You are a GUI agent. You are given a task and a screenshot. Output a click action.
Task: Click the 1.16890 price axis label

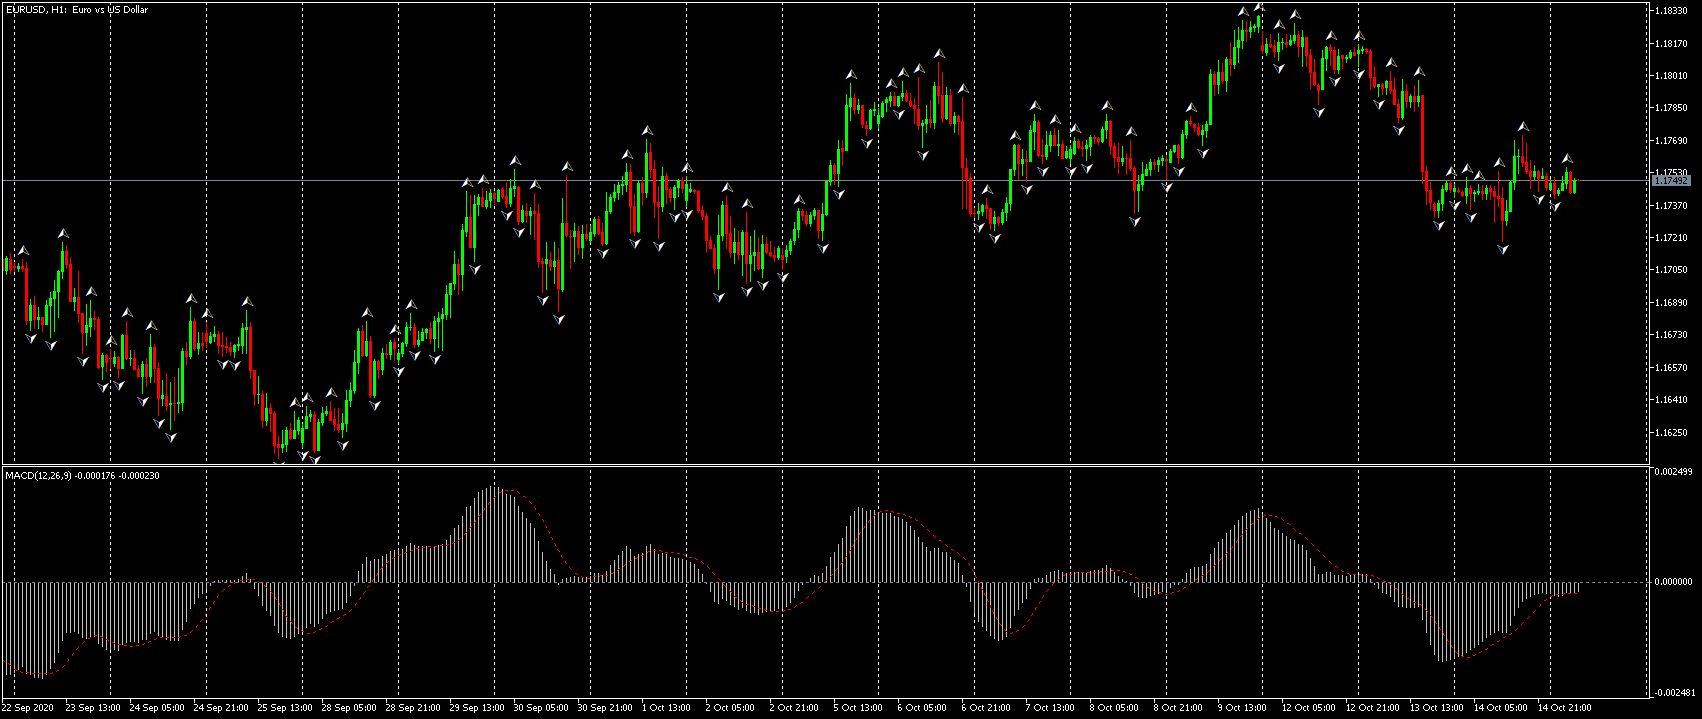1671,303
